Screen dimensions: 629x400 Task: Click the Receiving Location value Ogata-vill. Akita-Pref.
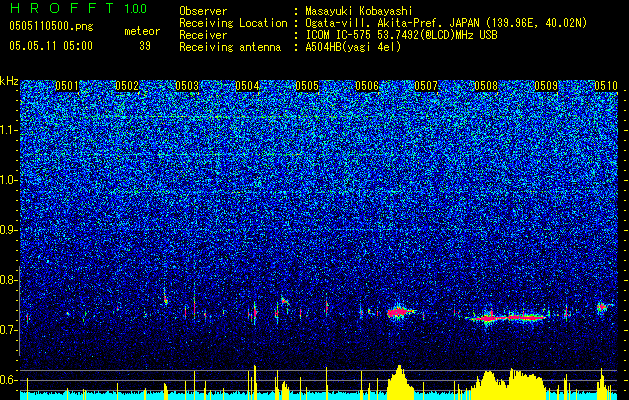(x=377, y=23)
